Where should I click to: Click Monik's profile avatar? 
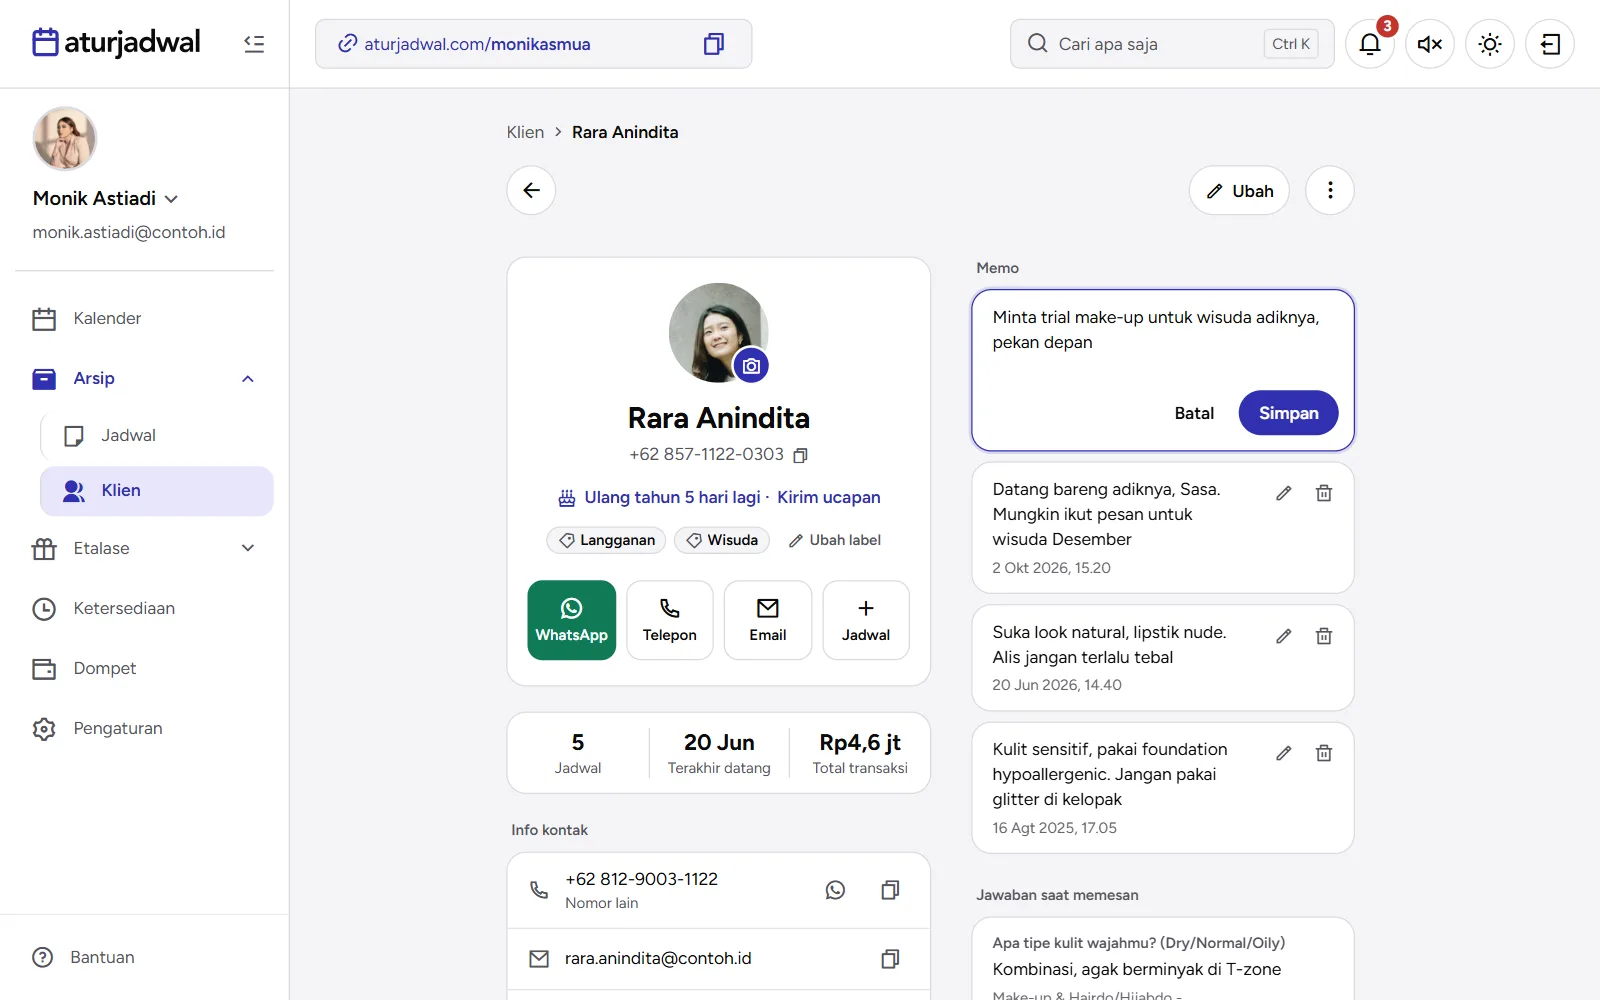(x=65, y=138)
